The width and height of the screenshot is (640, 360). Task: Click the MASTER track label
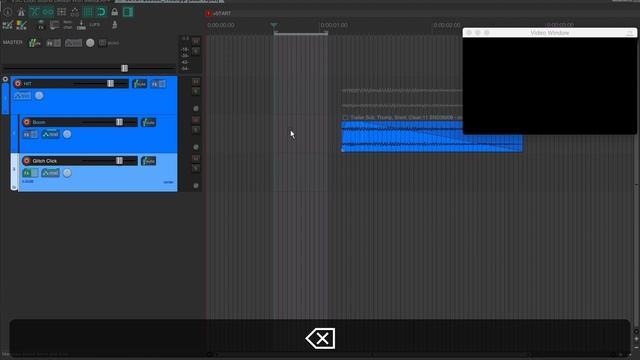coord(13,42)
